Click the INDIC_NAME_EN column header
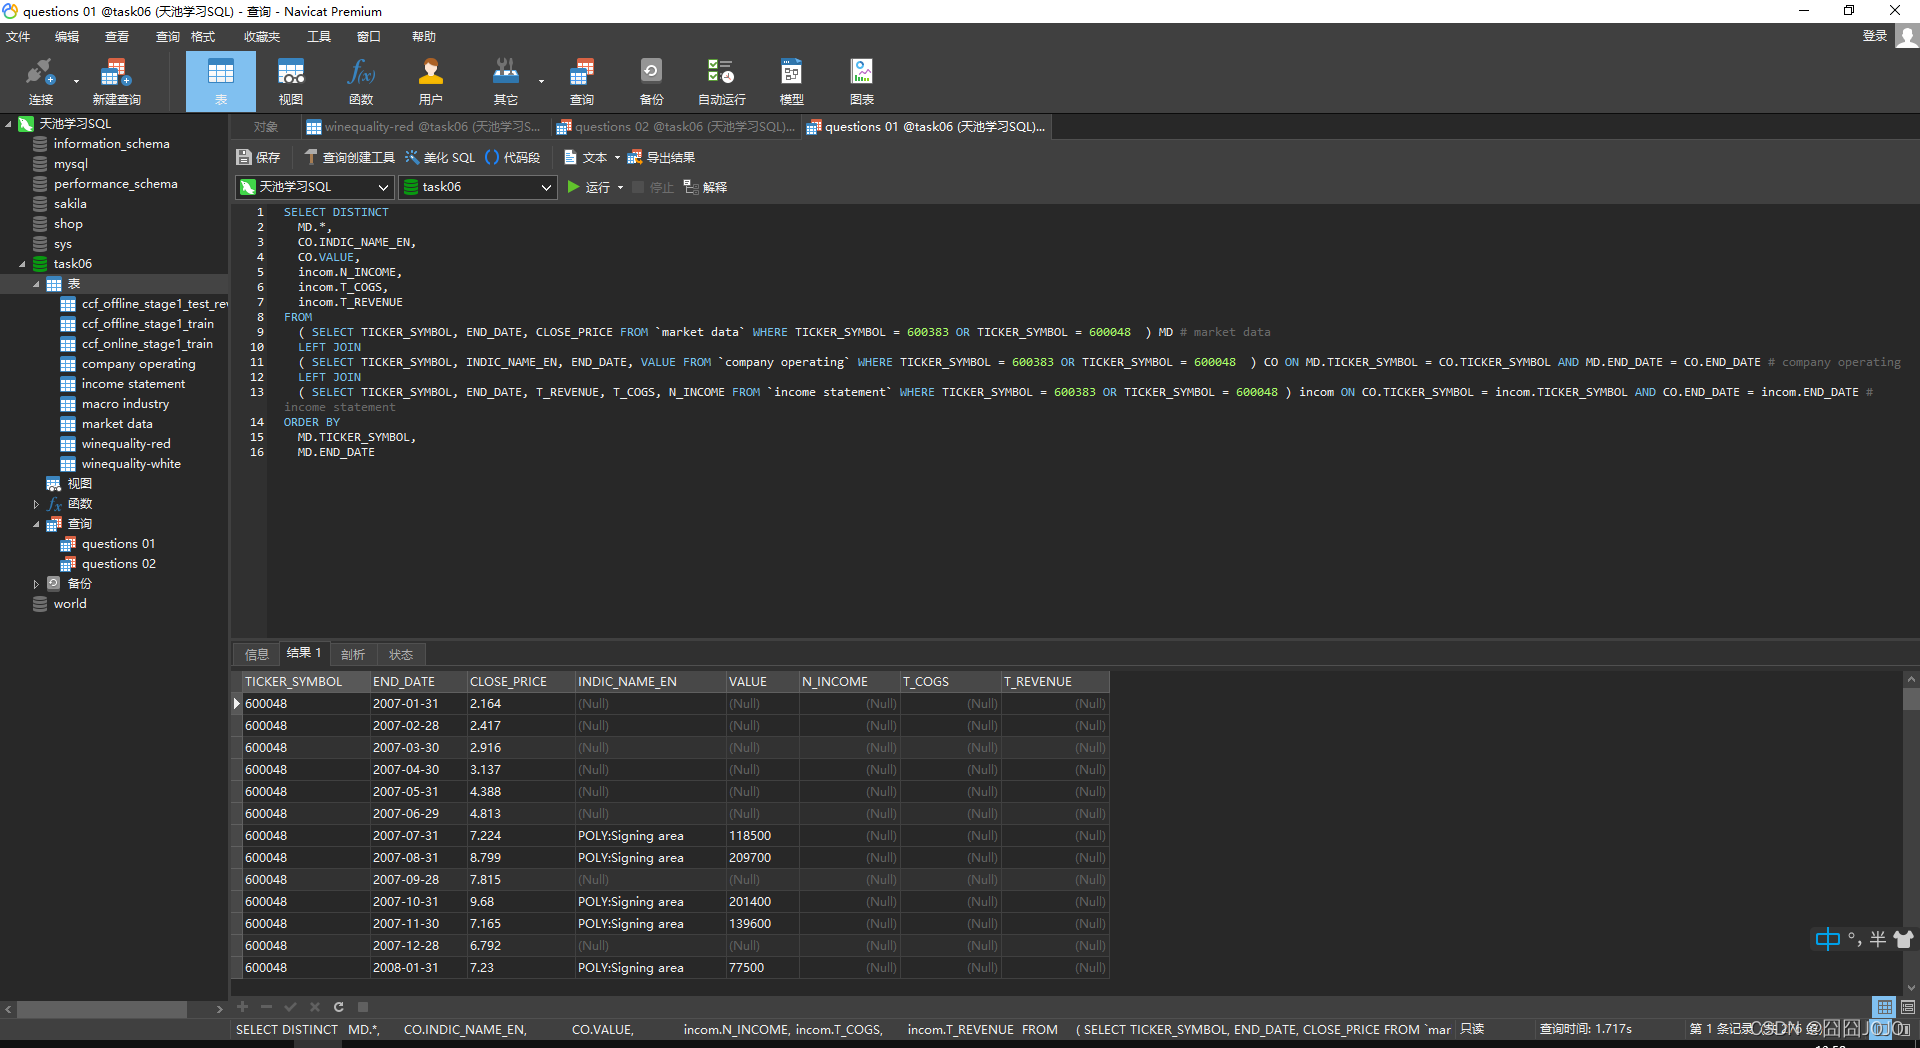 pyautogui.click(x=650, y=682)
